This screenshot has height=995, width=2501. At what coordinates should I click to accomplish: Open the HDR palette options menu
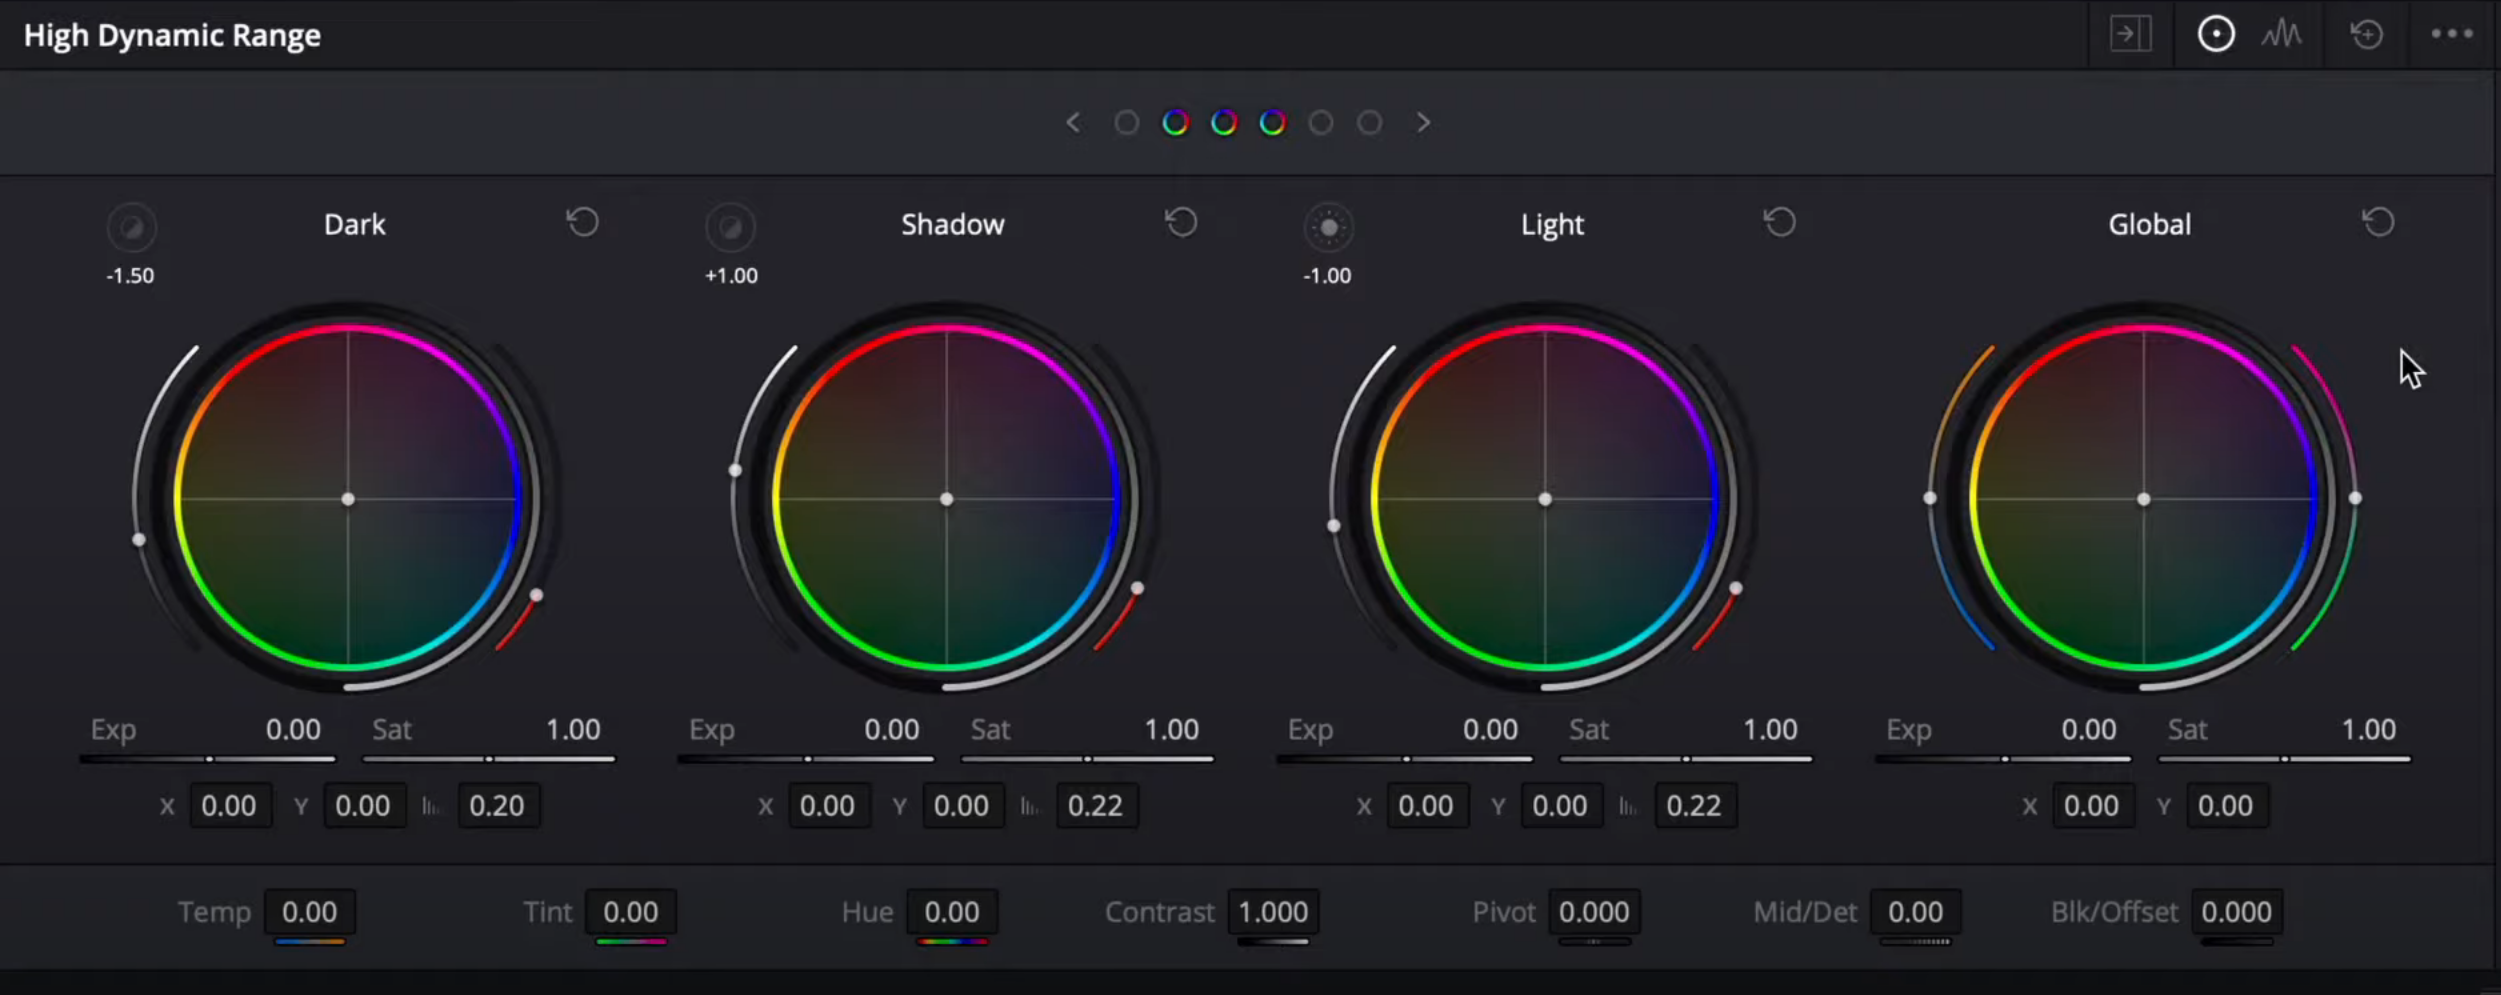pos(2452,34)
